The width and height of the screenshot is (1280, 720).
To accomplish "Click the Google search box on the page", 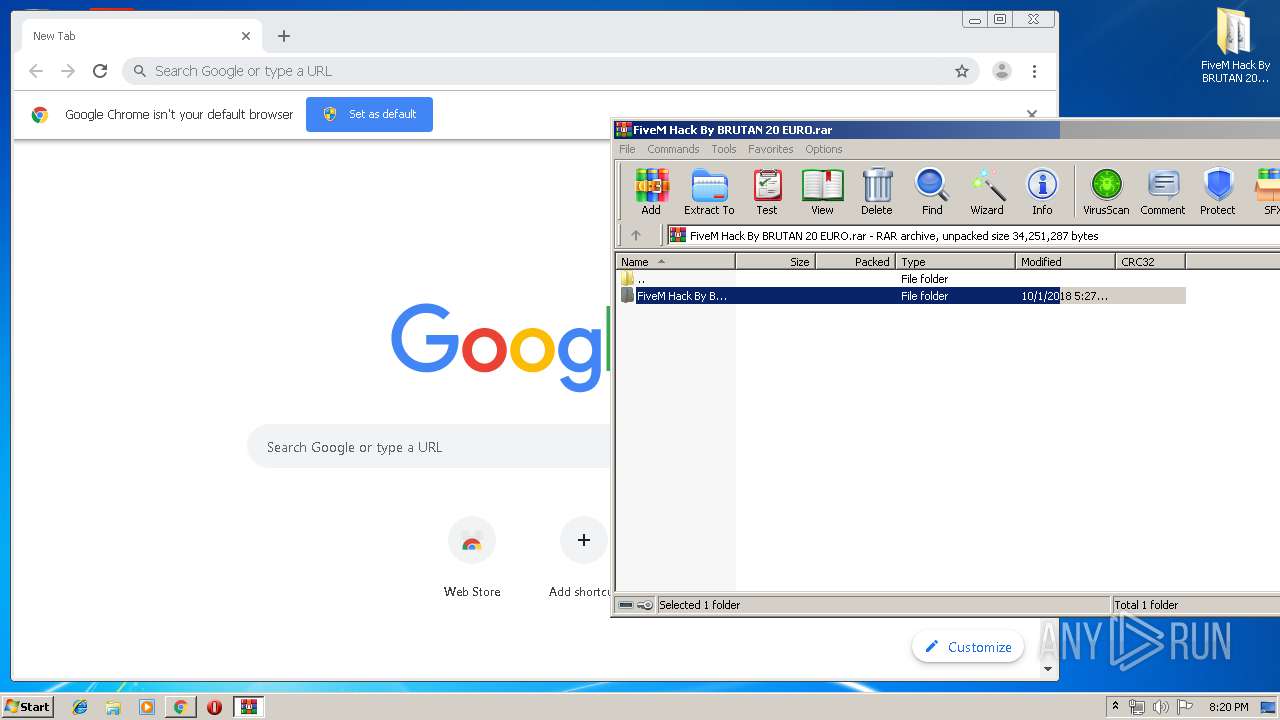I will (x=430, y=447).
